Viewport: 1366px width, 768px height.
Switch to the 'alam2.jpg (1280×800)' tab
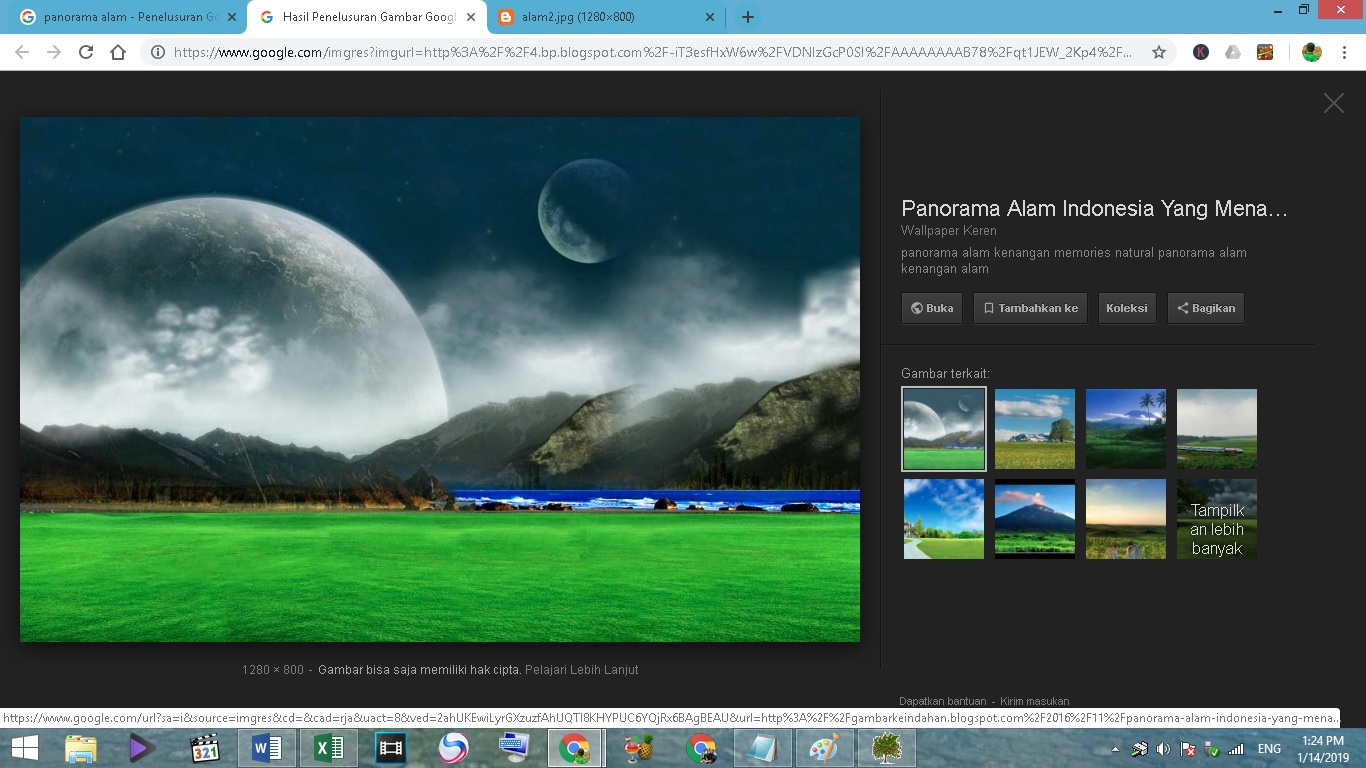606,17
